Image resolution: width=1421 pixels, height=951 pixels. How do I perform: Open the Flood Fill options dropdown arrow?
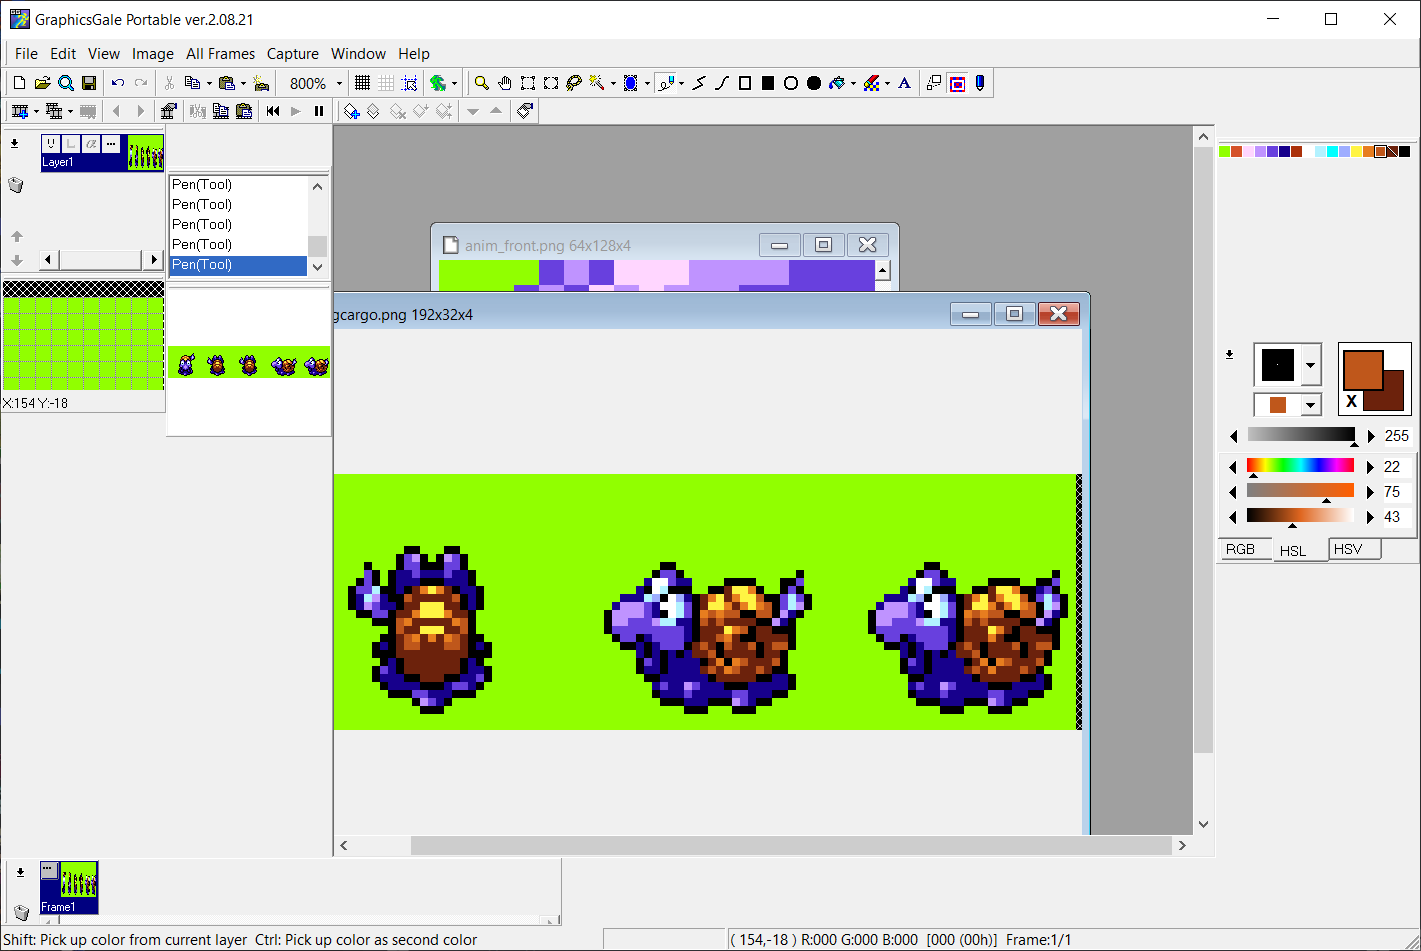(853, 83)
